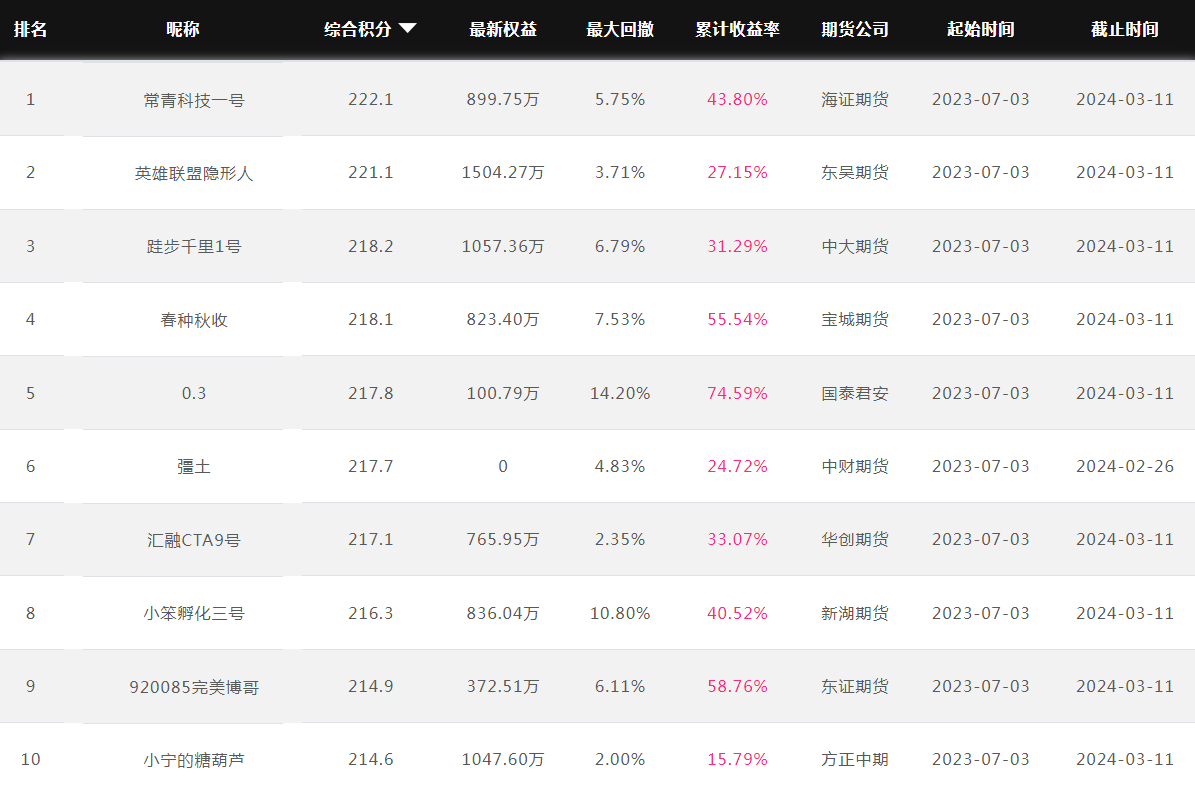Click the 期货公司 column header
Viewport: 1195px width, 792px height.
pos(855,29)
